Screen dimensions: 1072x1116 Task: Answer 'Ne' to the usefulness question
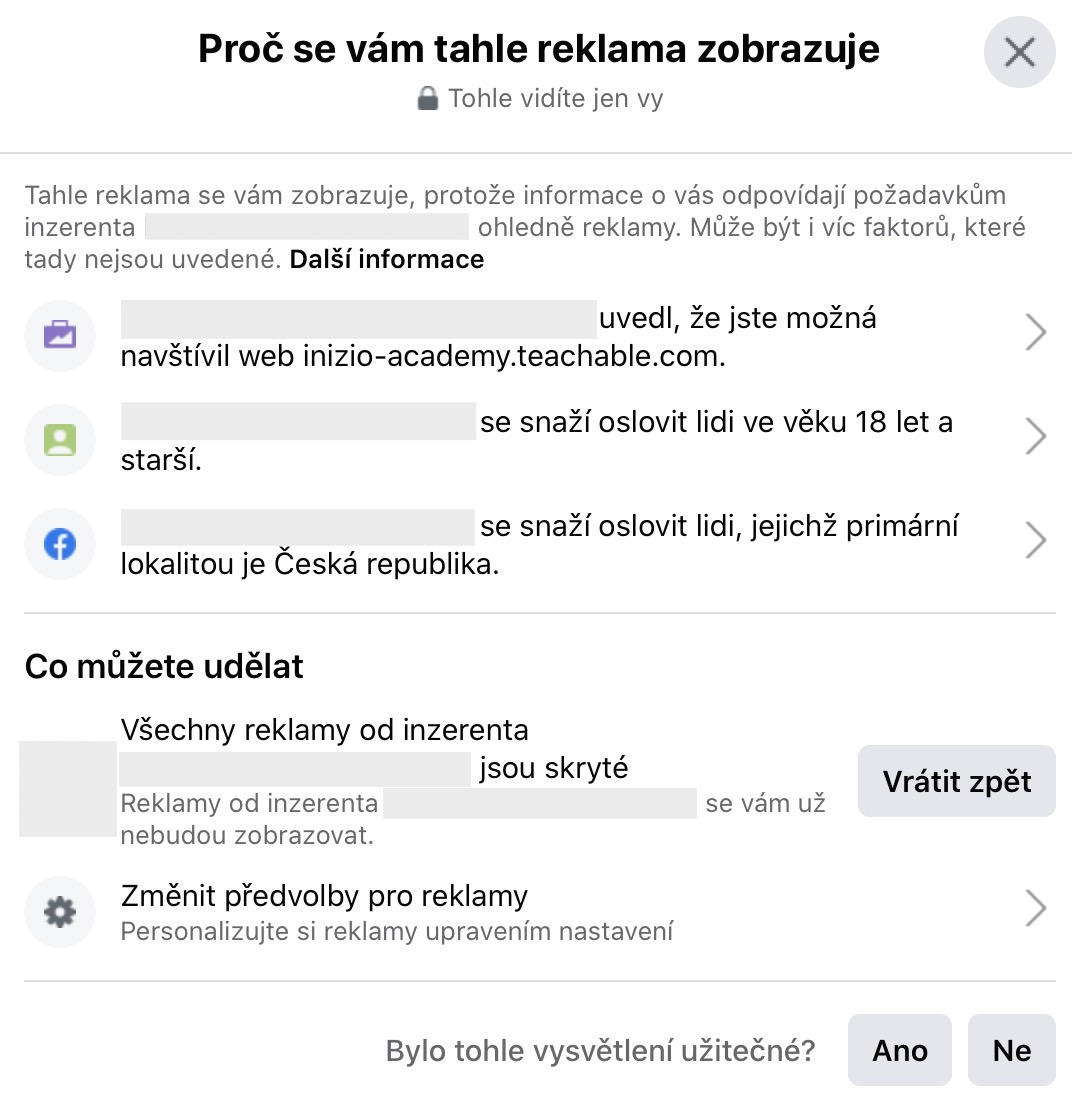coord(1011,1050)
